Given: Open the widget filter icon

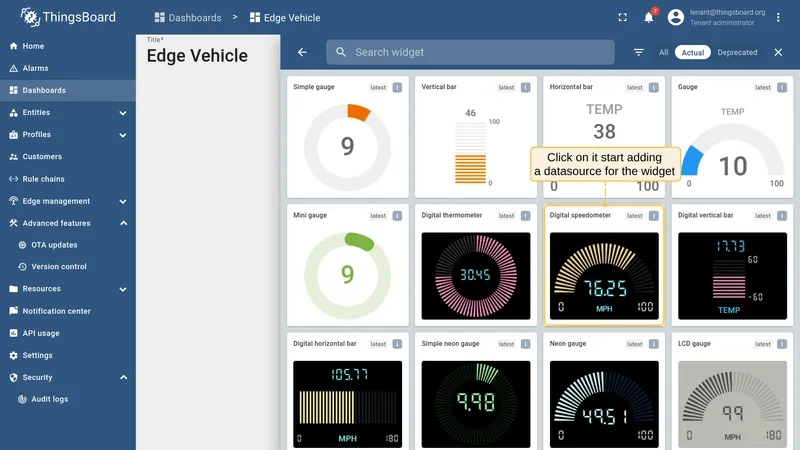Looking at the screenshot, I should 638,52.
